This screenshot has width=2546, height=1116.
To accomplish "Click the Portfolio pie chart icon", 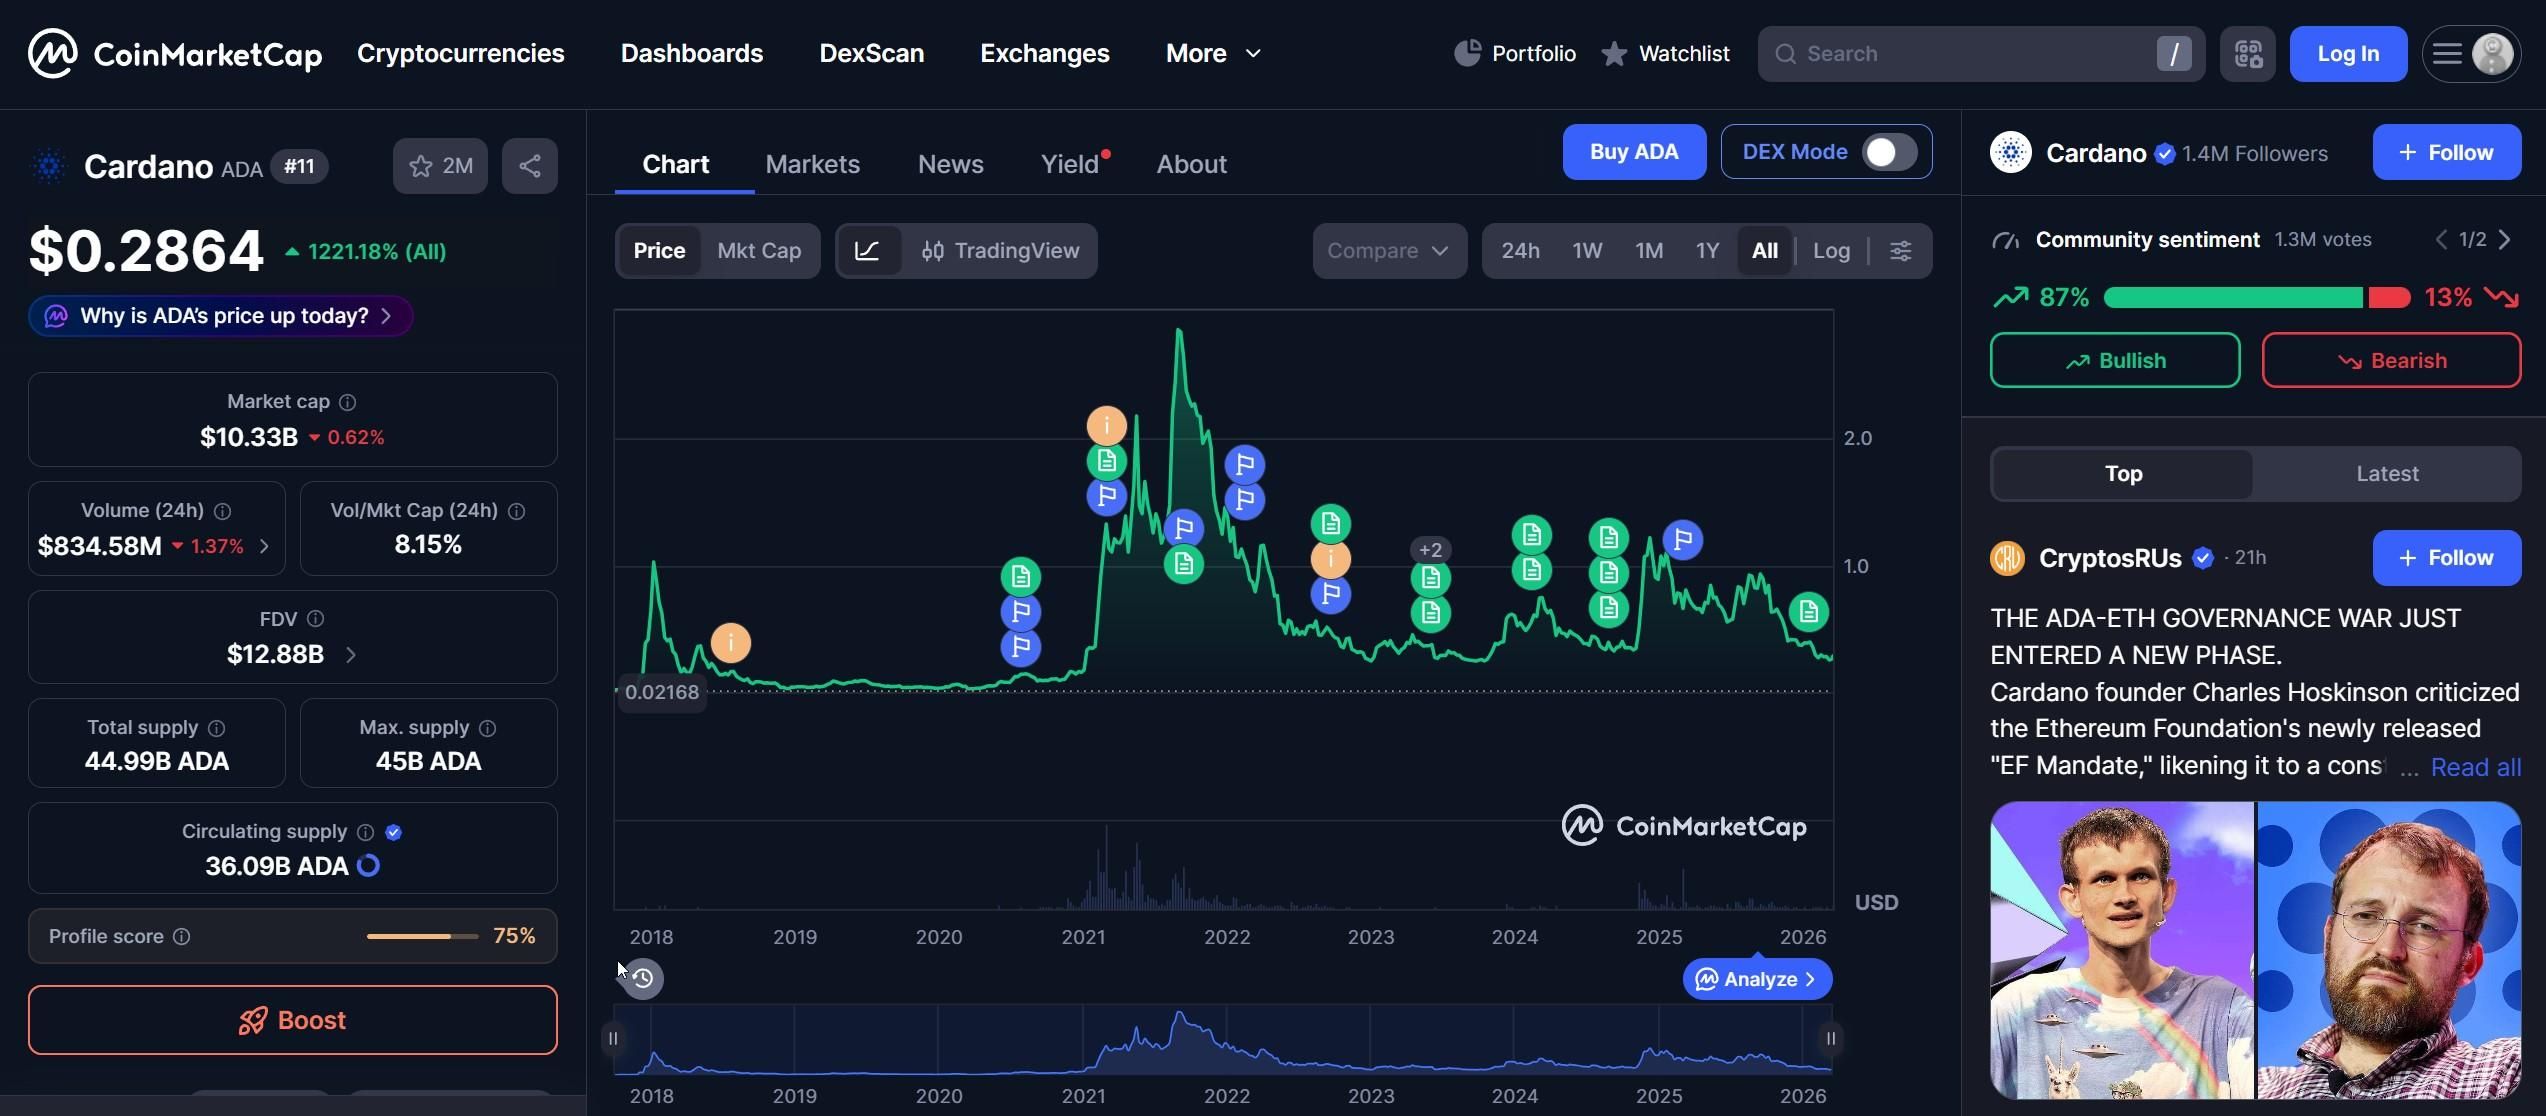I will click(x=1467, y=53).
